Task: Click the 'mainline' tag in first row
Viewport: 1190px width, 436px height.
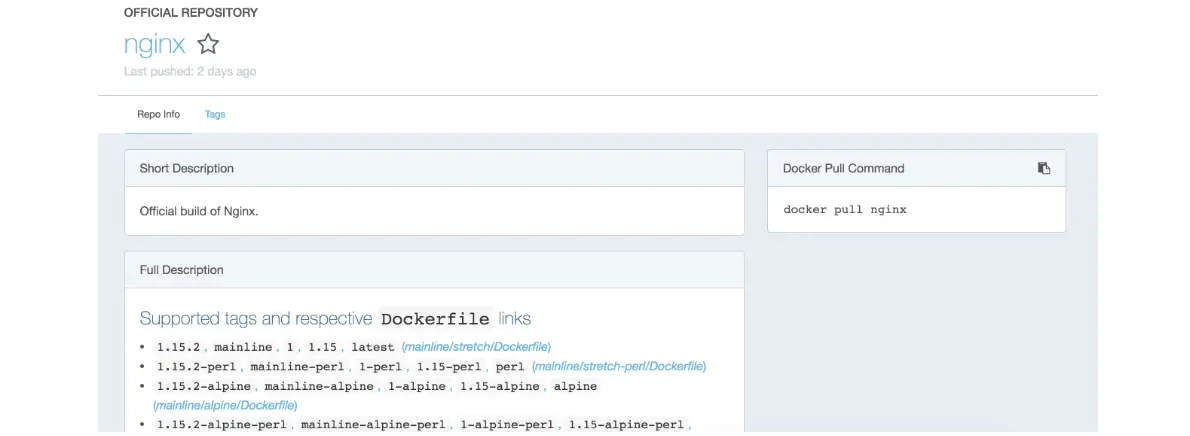Action: point(243,347)
